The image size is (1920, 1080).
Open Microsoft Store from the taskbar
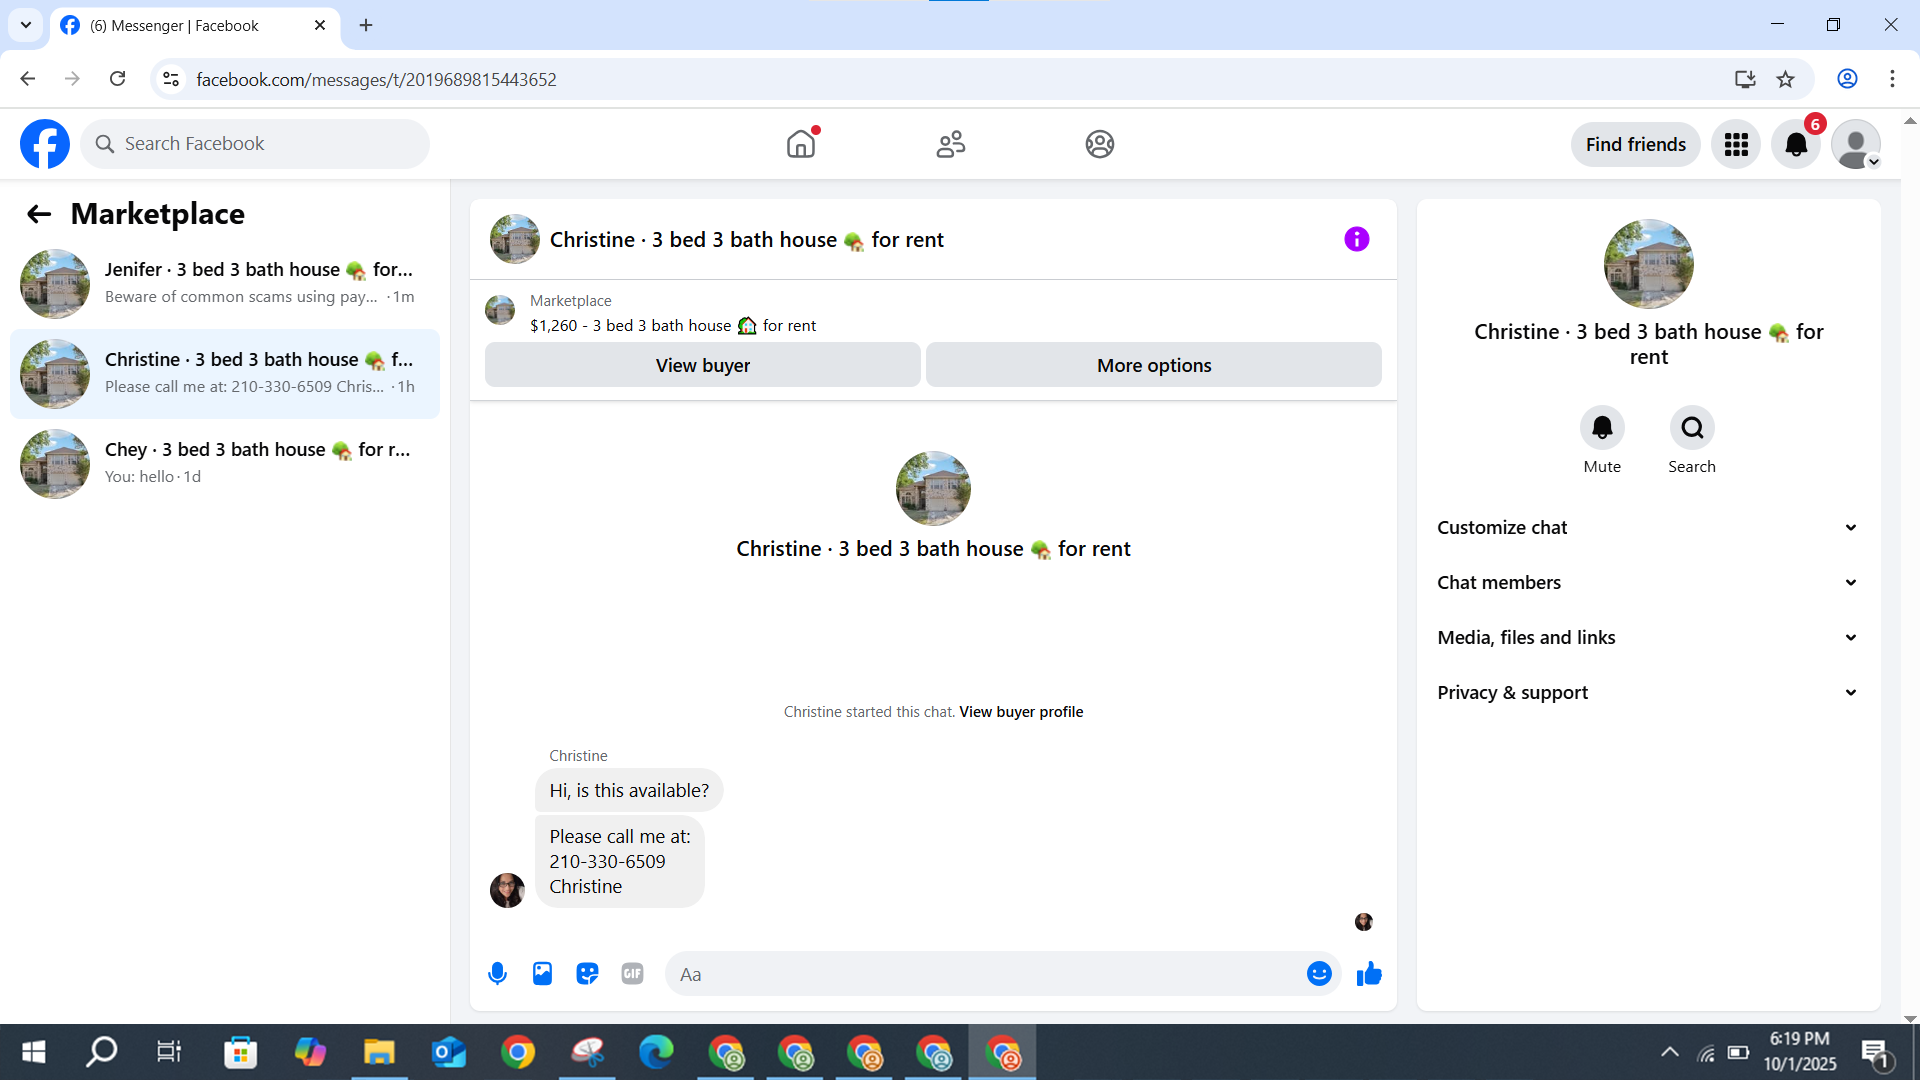tap(240, 1052)
